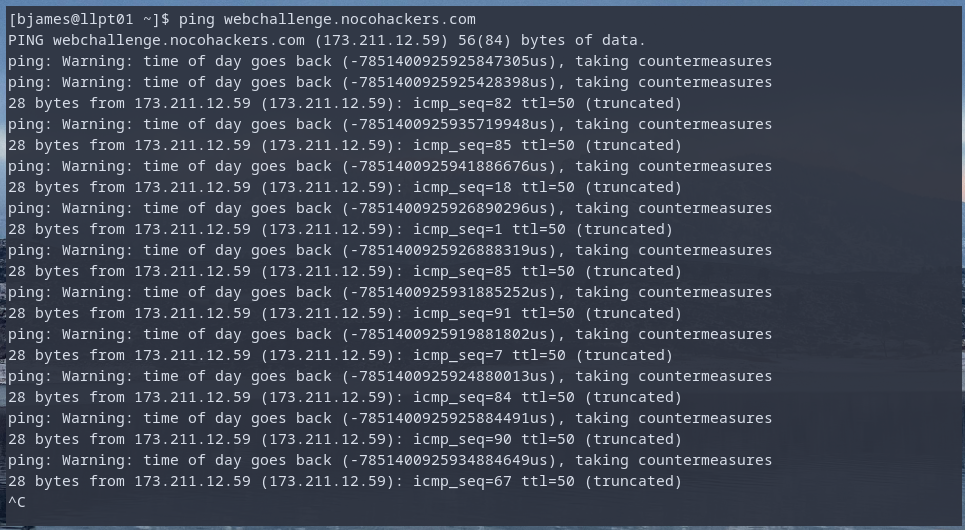965x530 pixels.
Task: Click the warning ending in 428398us
Action: pos(389,82)
